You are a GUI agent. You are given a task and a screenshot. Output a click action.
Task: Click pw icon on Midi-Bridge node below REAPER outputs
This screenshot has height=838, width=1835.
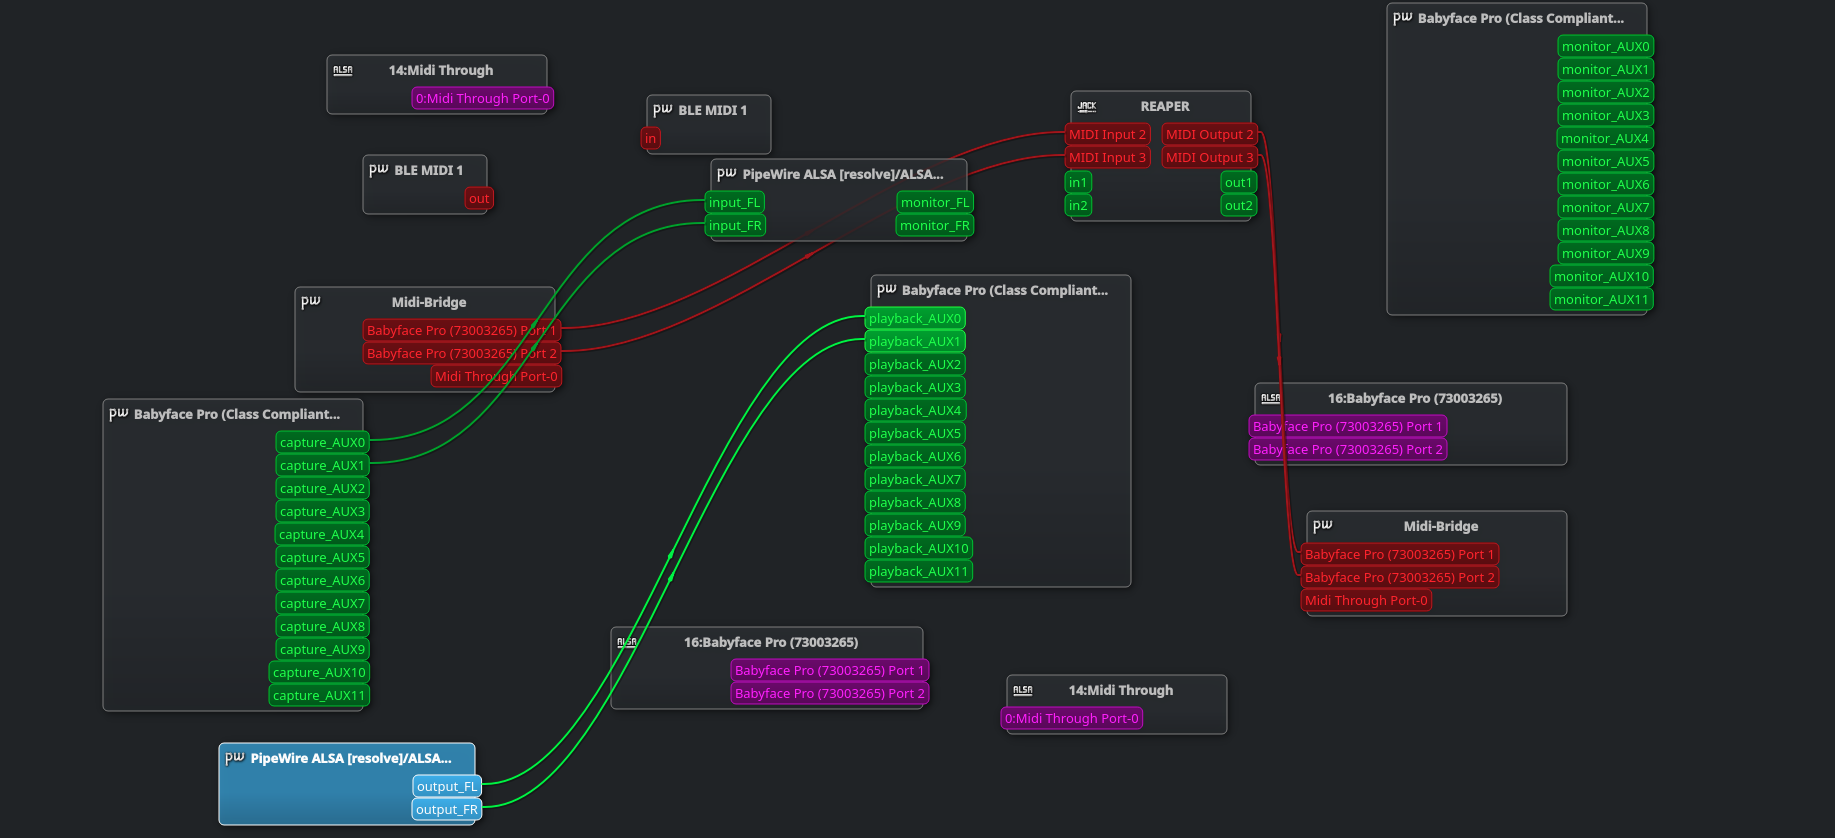(x=1322, y=525)
